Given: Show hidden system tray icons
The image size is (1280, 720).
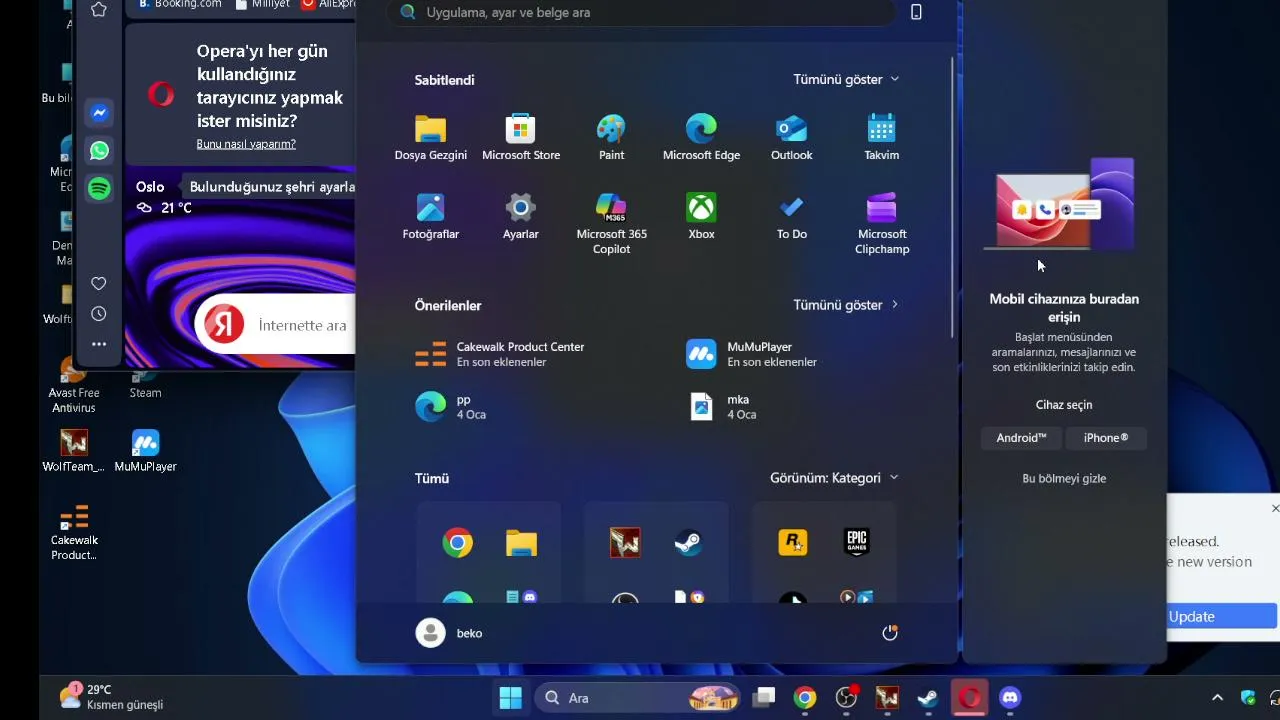Looking at the screenshot, I should click(x=1217, y=698).
